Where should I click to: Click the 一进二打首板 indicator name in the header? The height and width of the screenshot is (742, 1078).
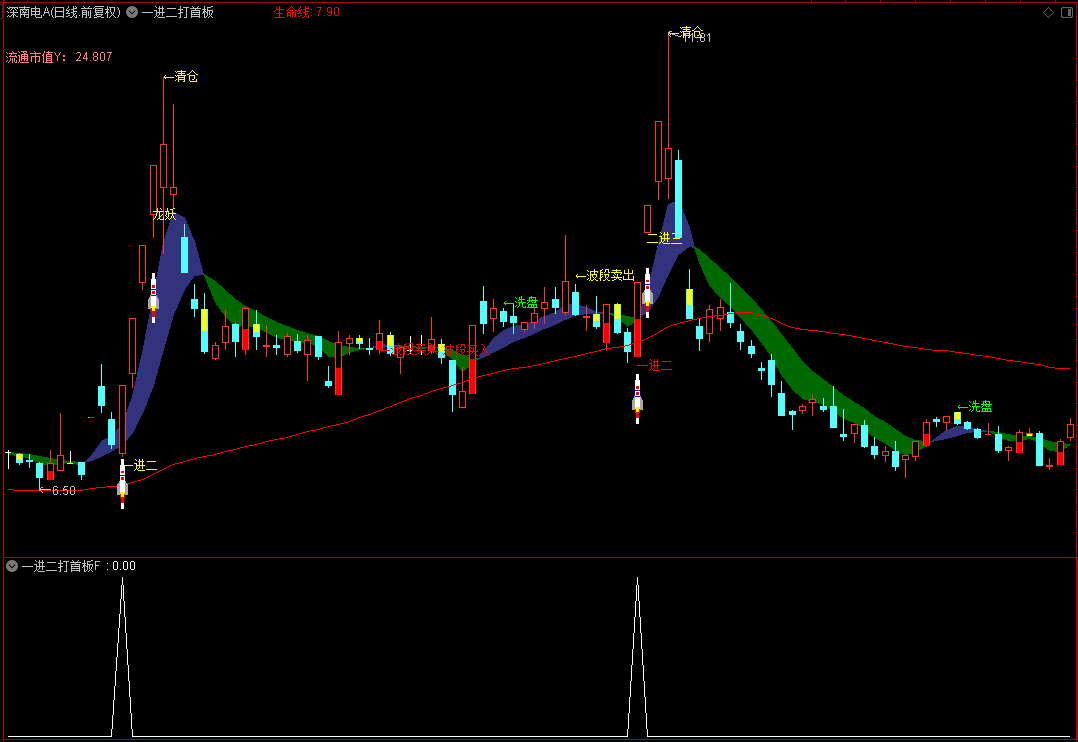[x=177, y=12]
